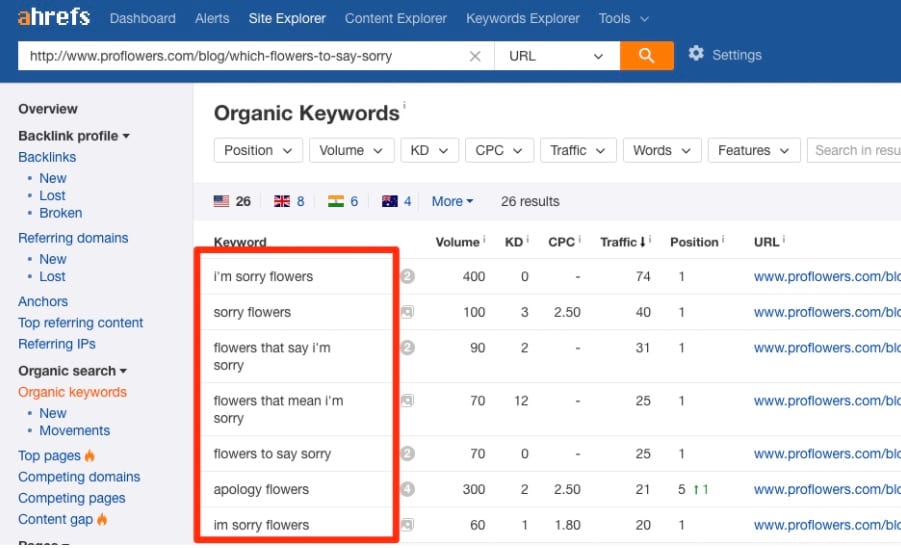Open Referring domains link
This screenshot has width=901, height=548.
[x=73, y=238]
